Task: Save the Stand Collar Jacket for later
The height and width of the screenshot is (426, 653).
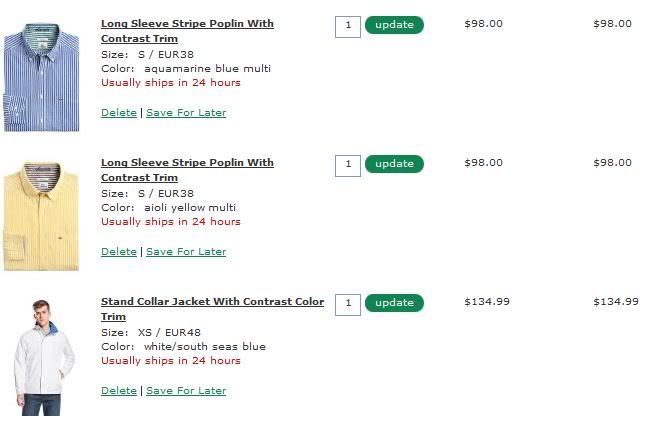Action: pyautogui.click(x=186, y=391)
